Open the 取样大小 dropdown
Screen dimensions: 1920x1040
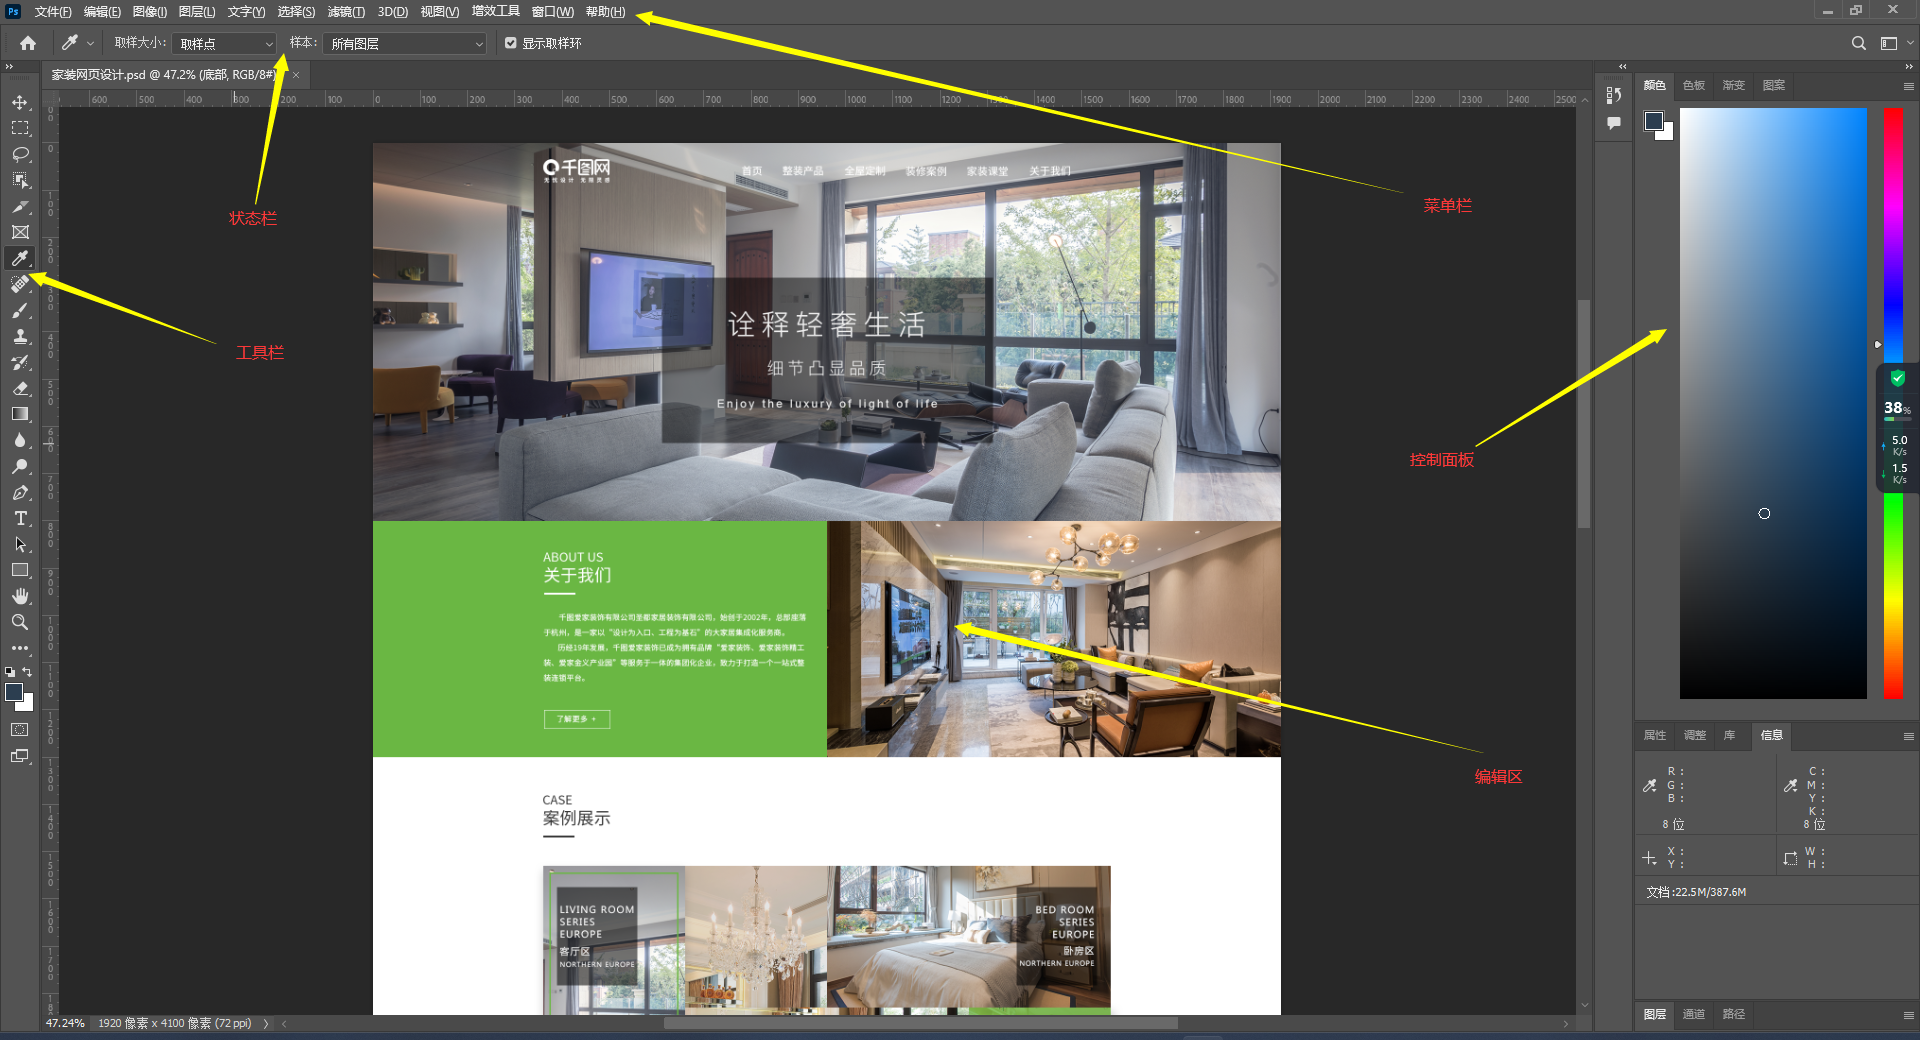[x=224, y=44]
